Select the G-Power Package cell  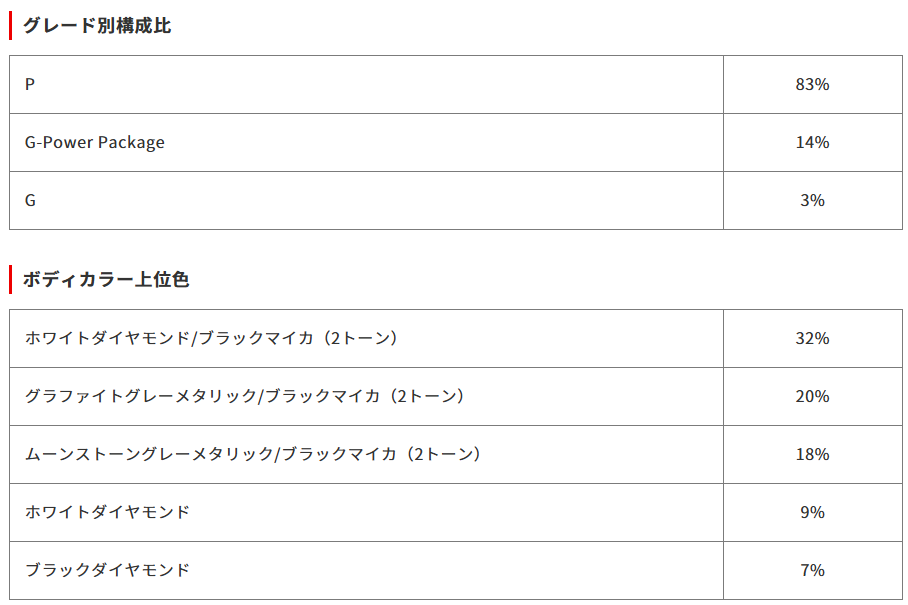95,143
